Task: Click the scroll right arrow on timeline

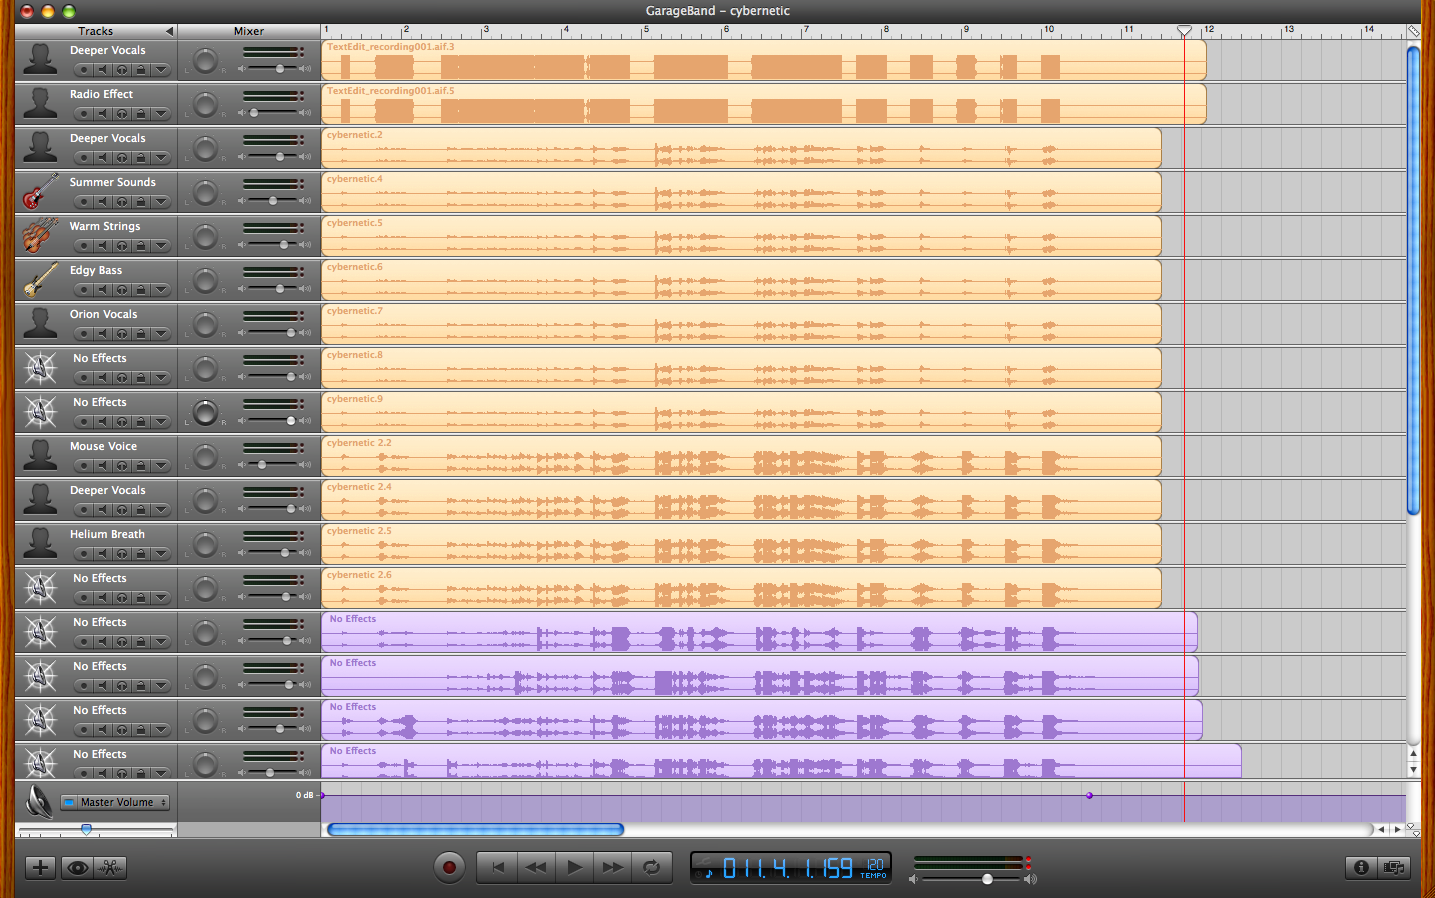Action: coord(1397,829)
